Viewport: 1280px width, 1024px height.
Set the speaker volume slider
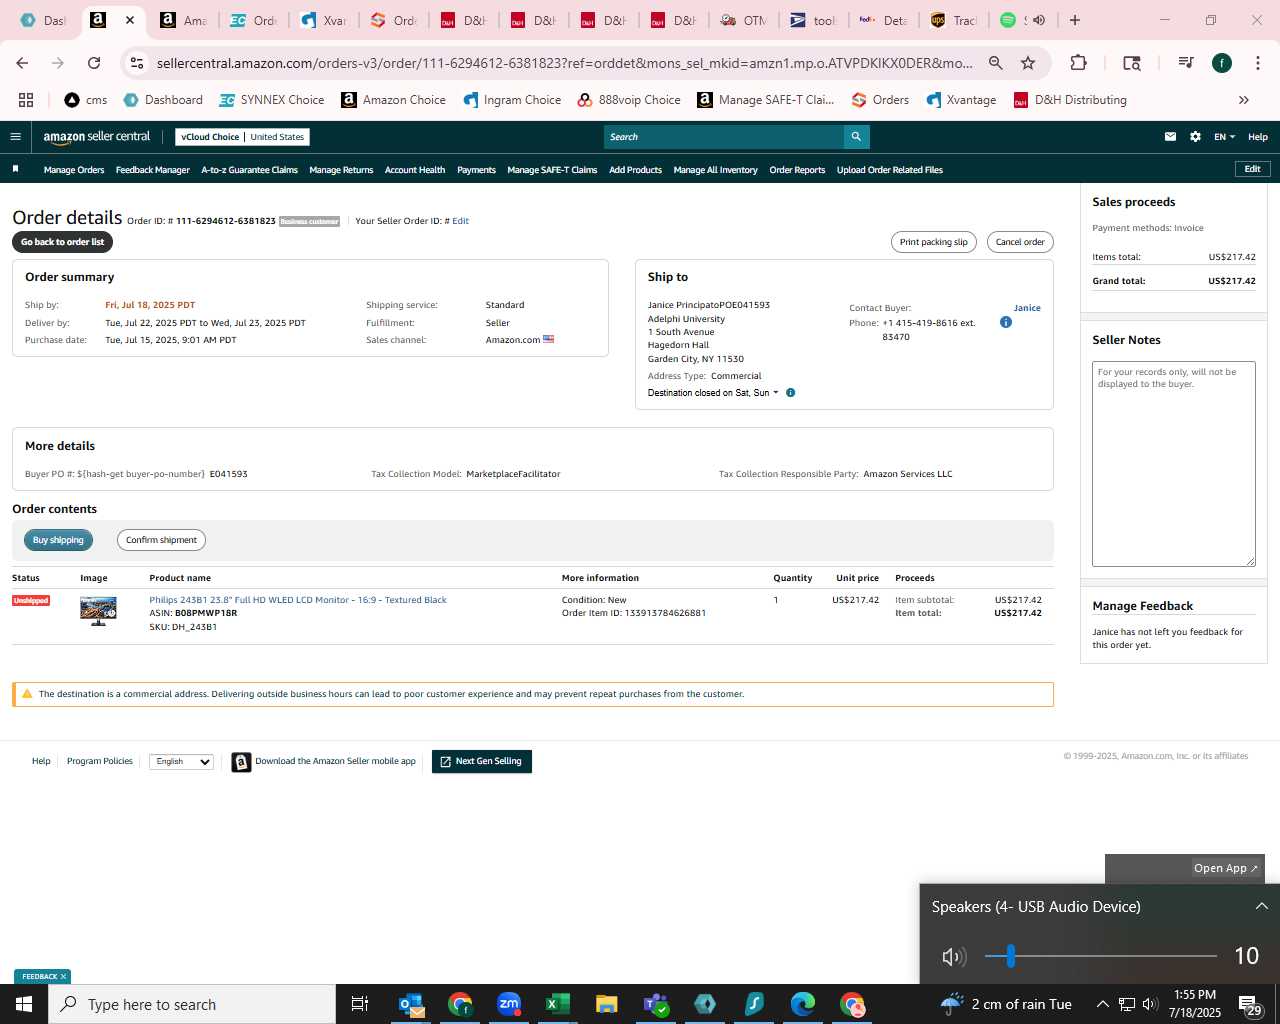click(x=1101, y=957)
